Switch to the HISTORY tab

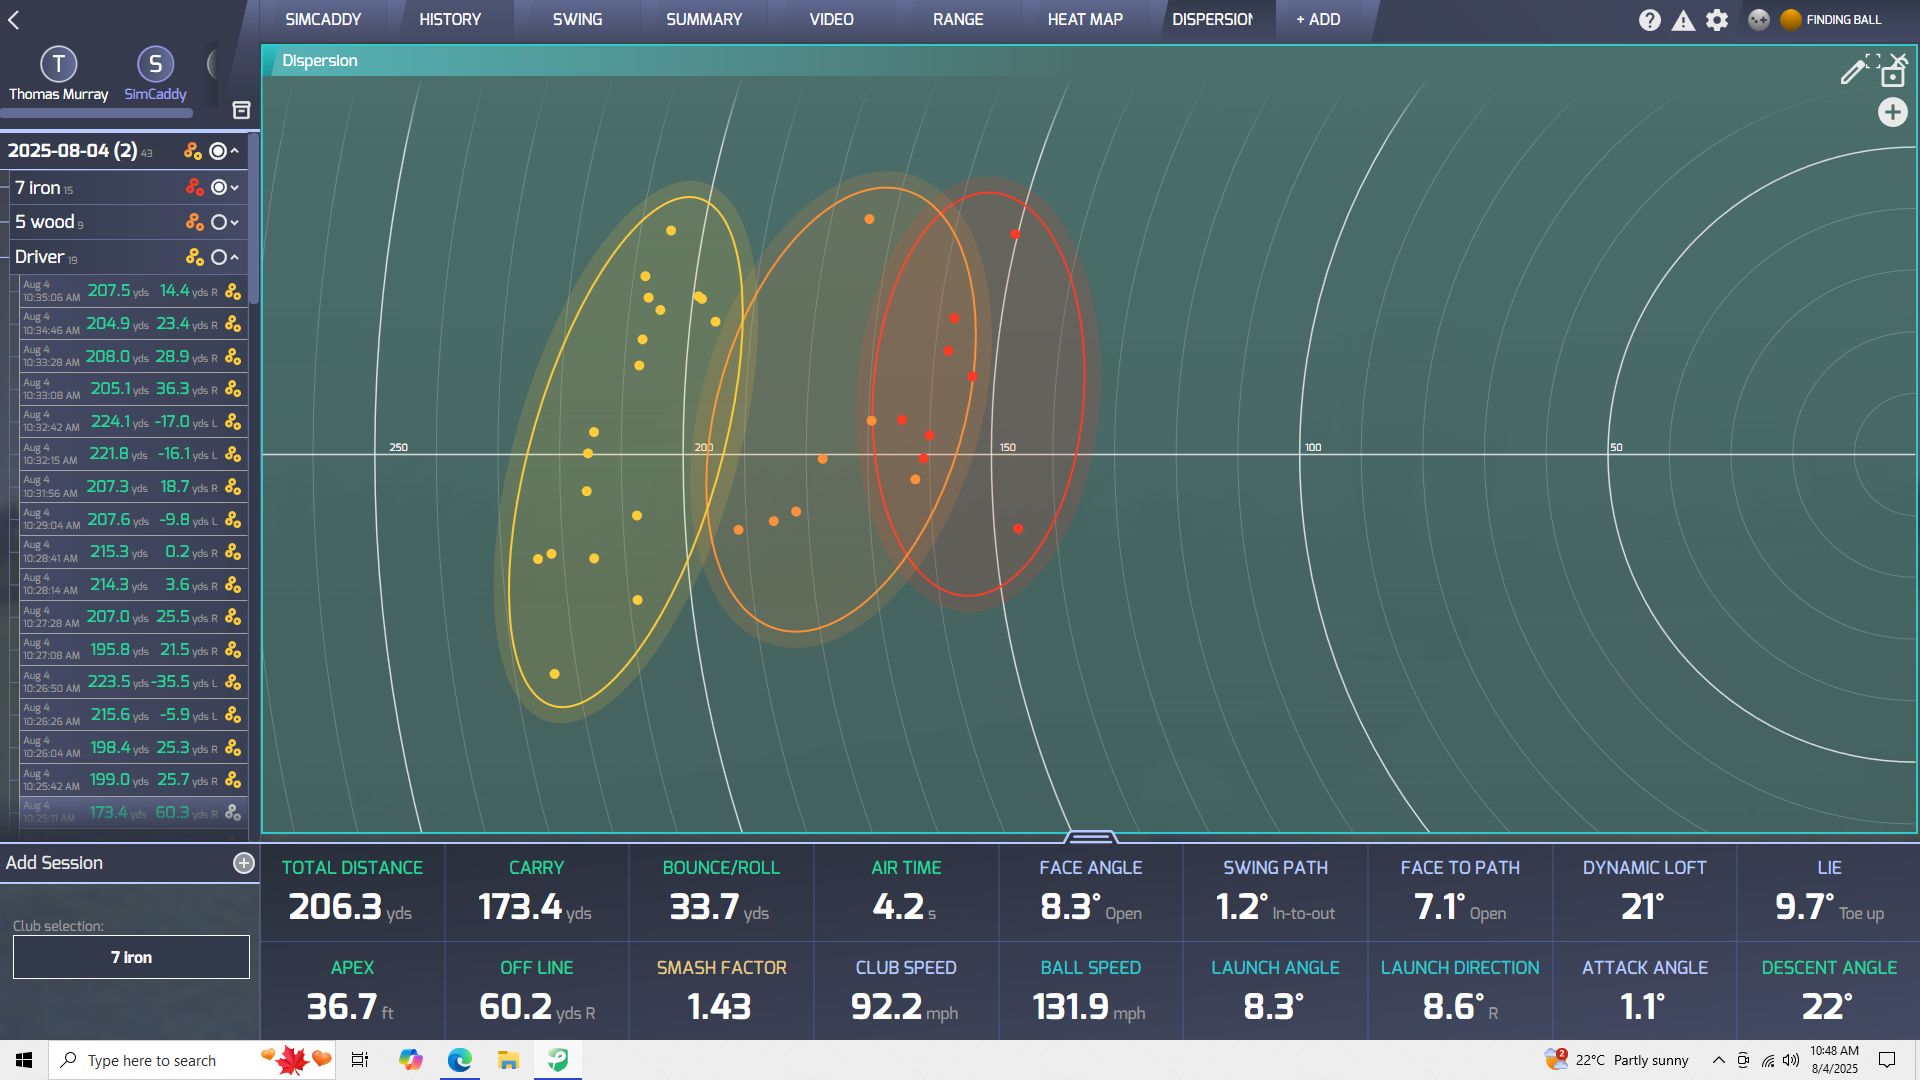click(x=450, y=20)
